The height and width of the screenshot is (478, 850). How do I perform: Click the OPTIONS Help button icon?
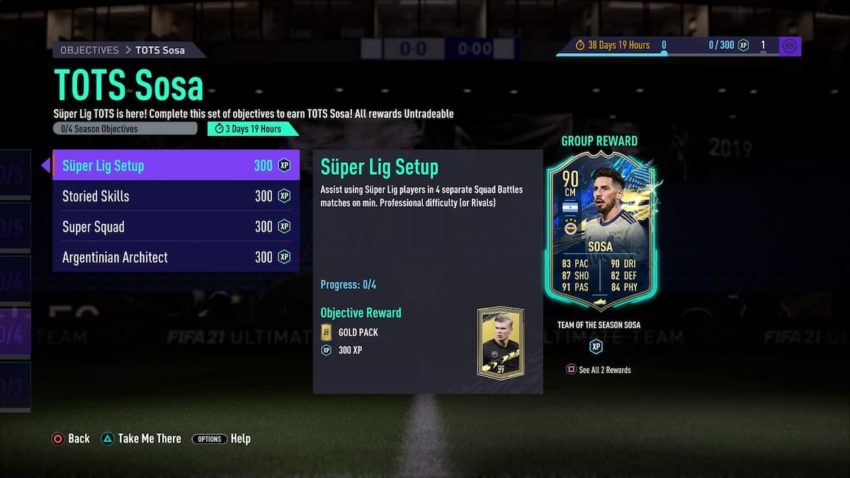(x=209, y=439)
